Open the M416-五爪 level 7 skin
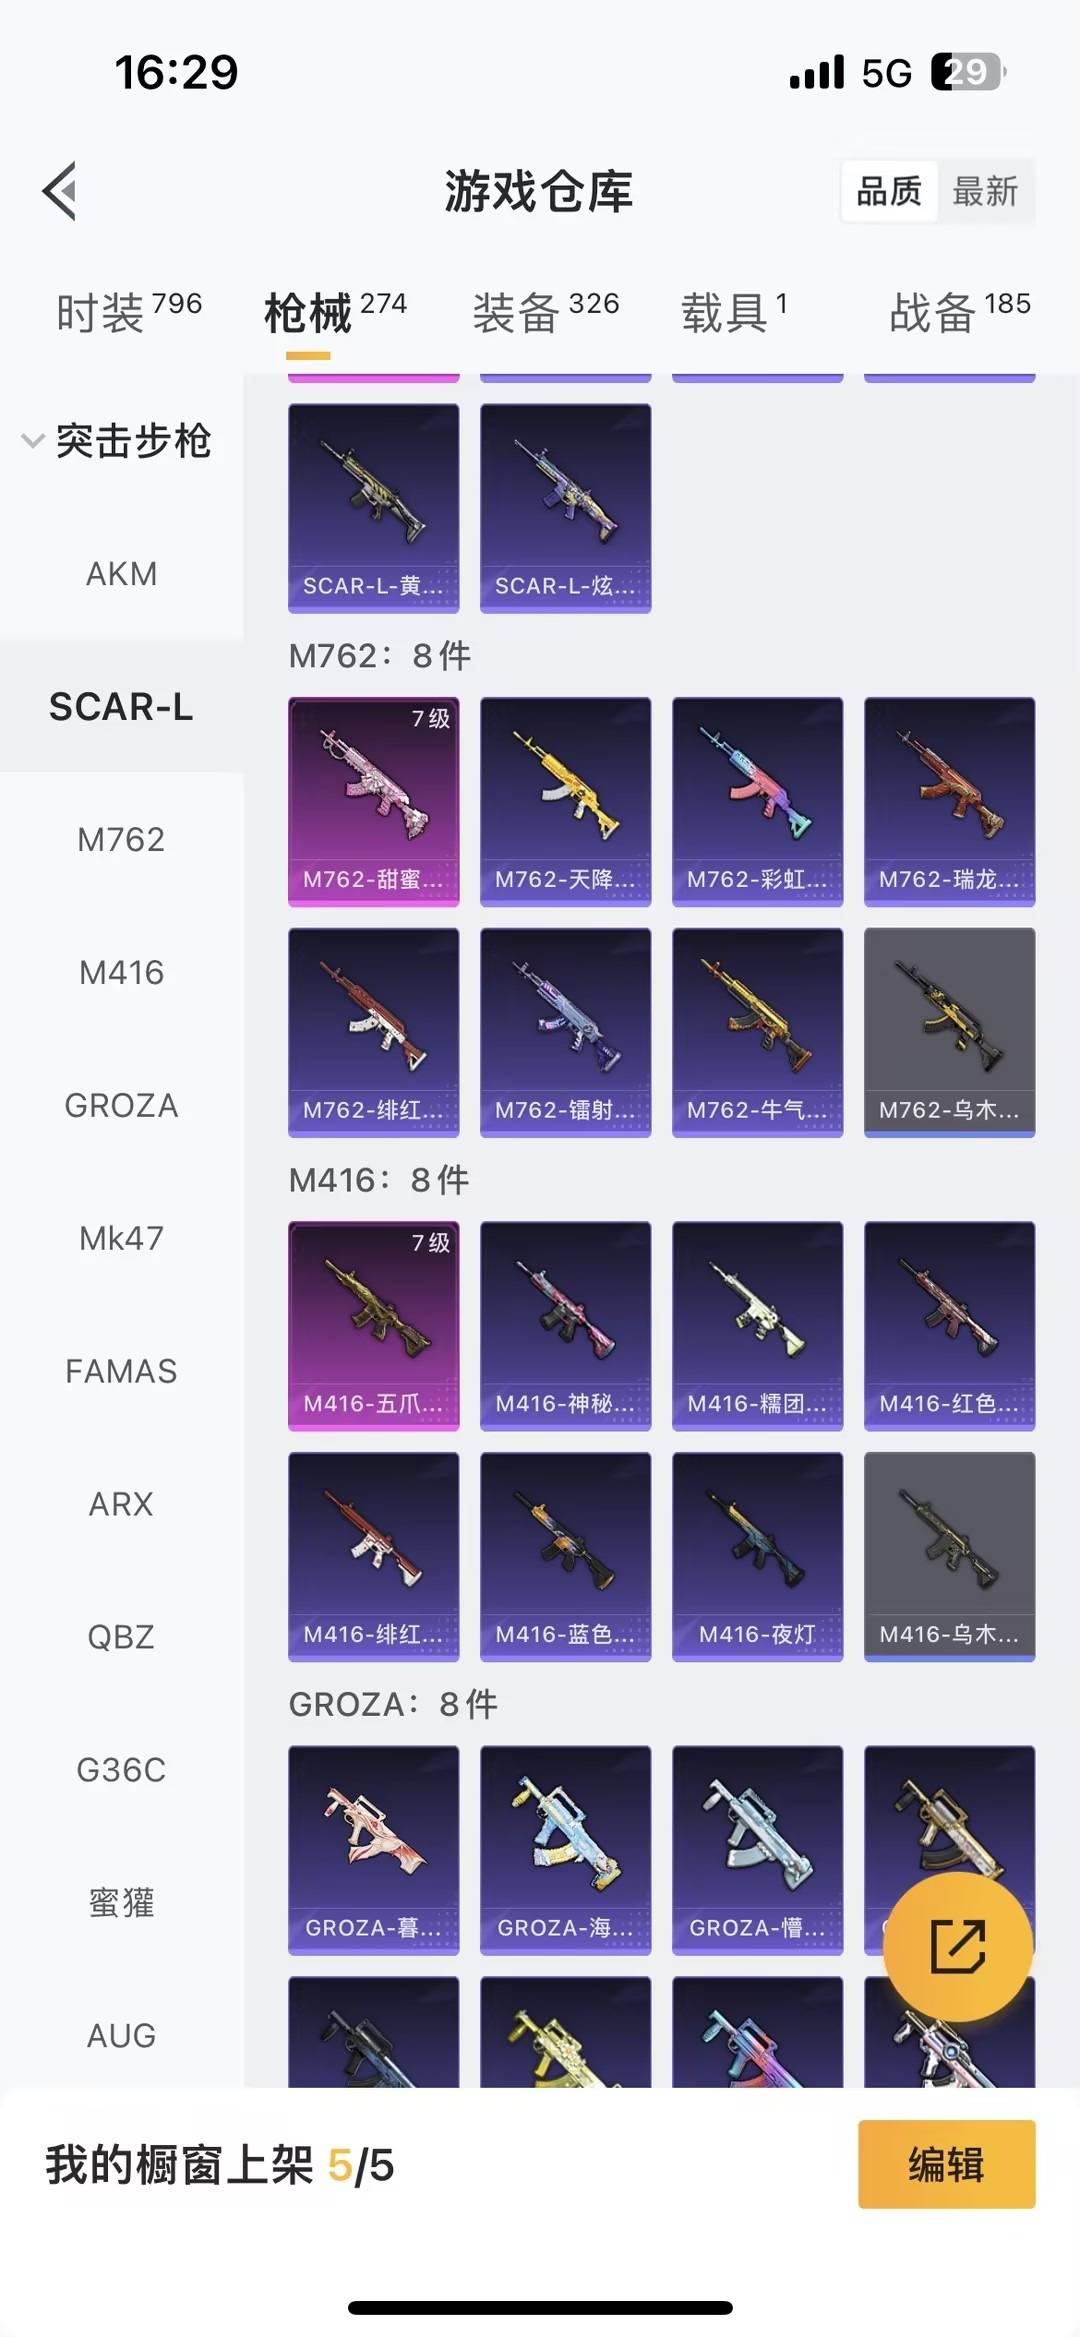Viewport: 1080px width, 2337px height. [x=374, y=1326]
